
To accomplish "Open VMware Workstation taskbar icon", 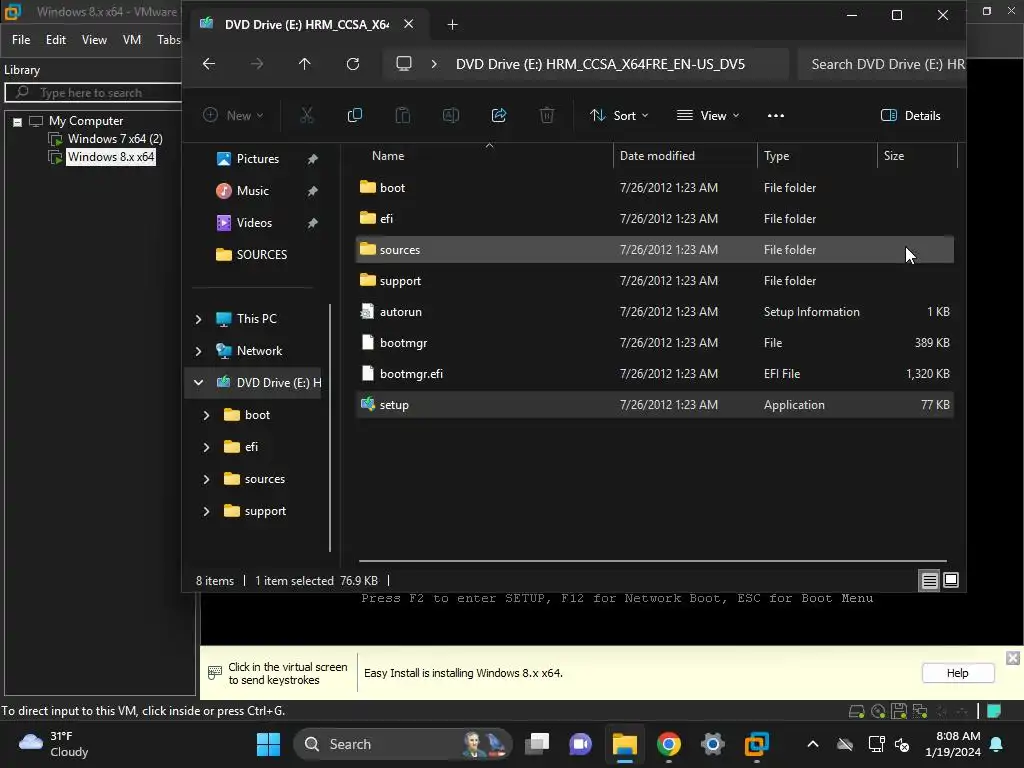I will 756,744.
